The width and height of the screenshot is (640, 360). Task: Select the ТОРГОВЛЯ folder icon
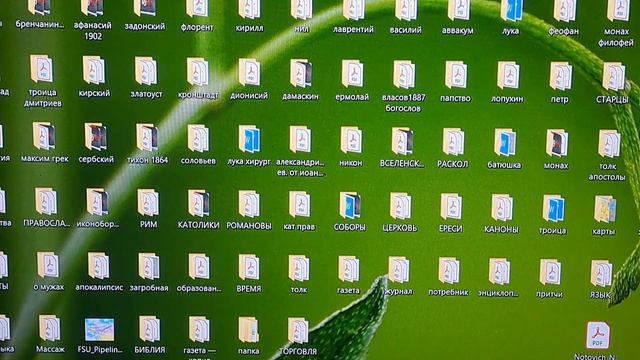[x=298, y=331]
